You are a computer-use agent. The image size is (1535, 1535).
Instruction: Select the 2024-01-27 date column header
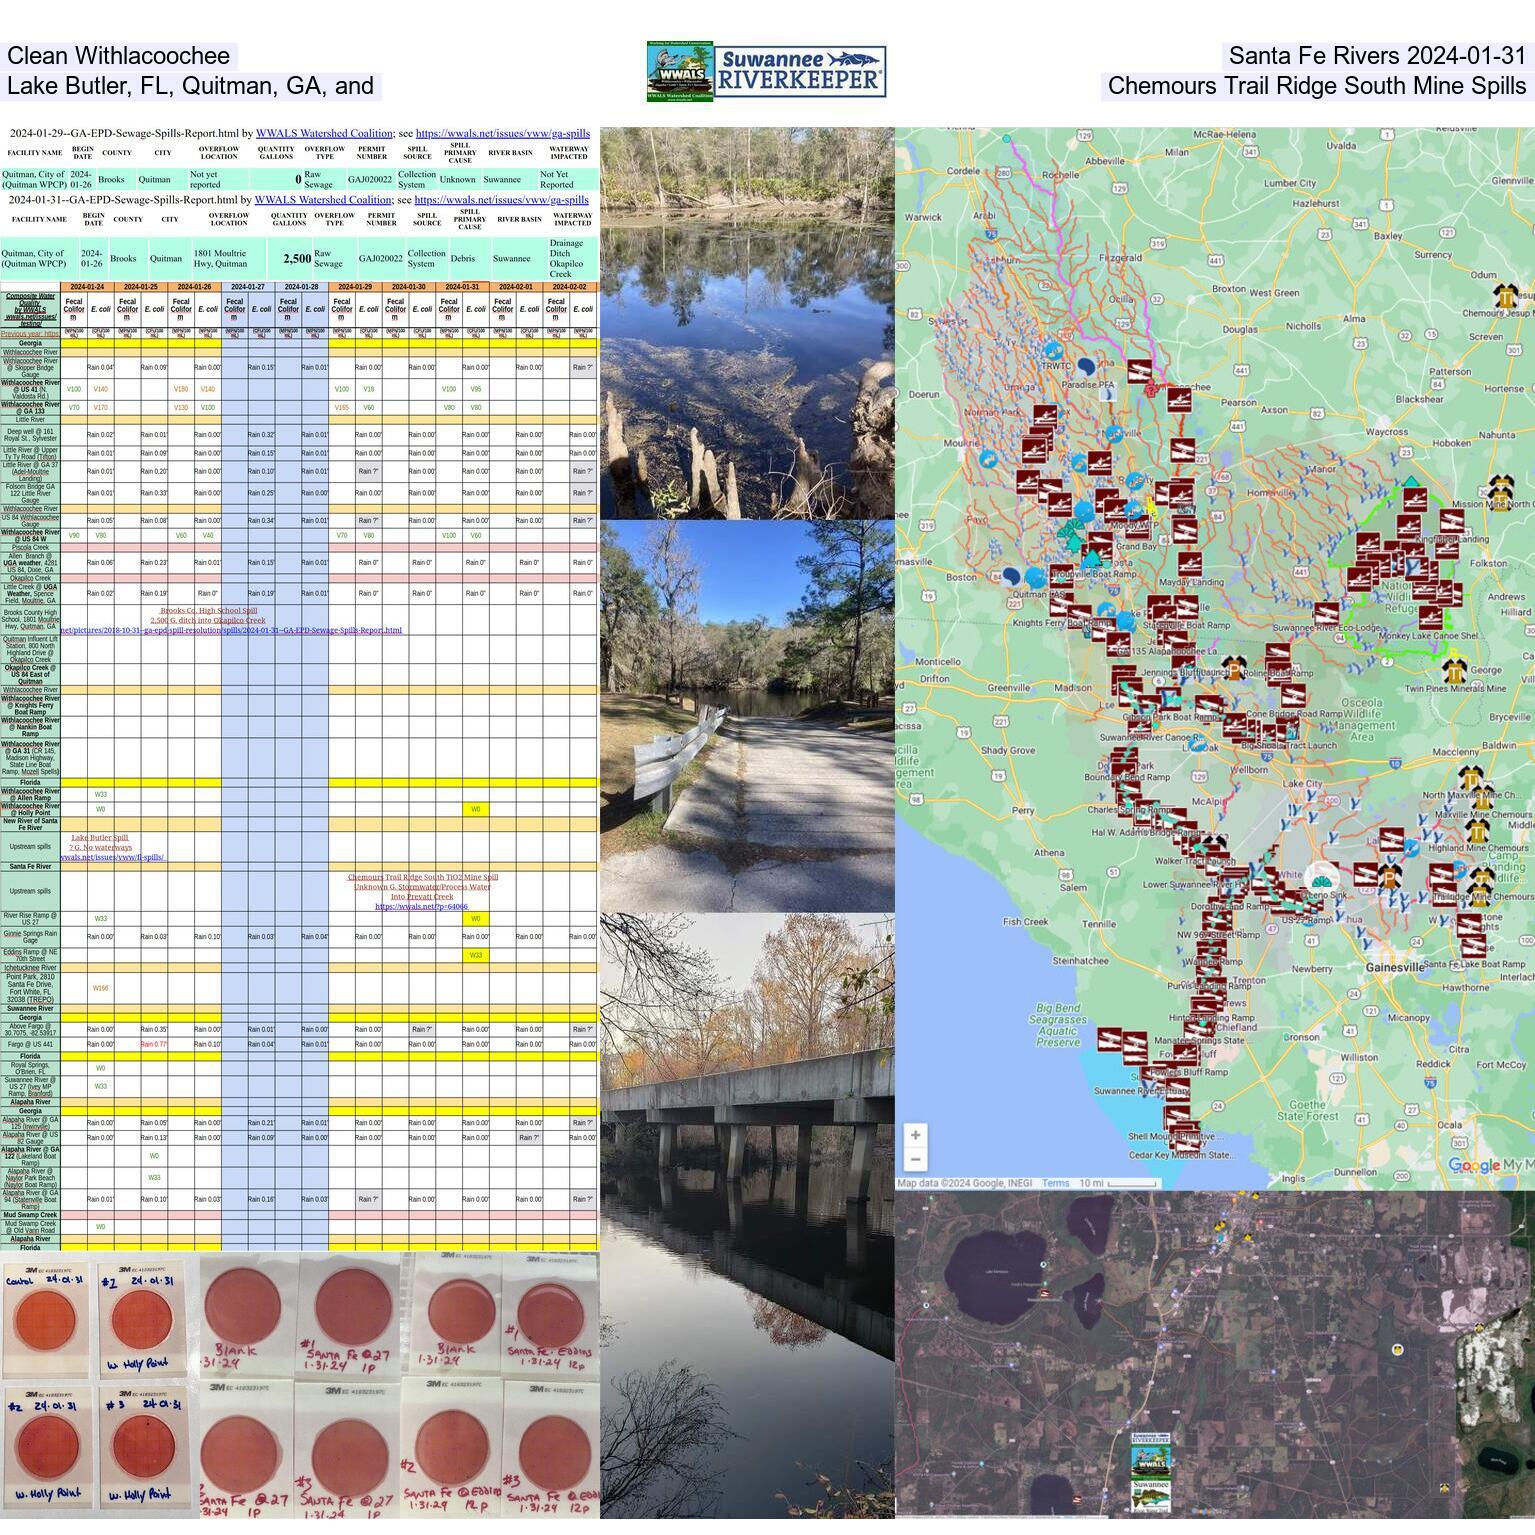pyautogui.click(x=248, y=287)
